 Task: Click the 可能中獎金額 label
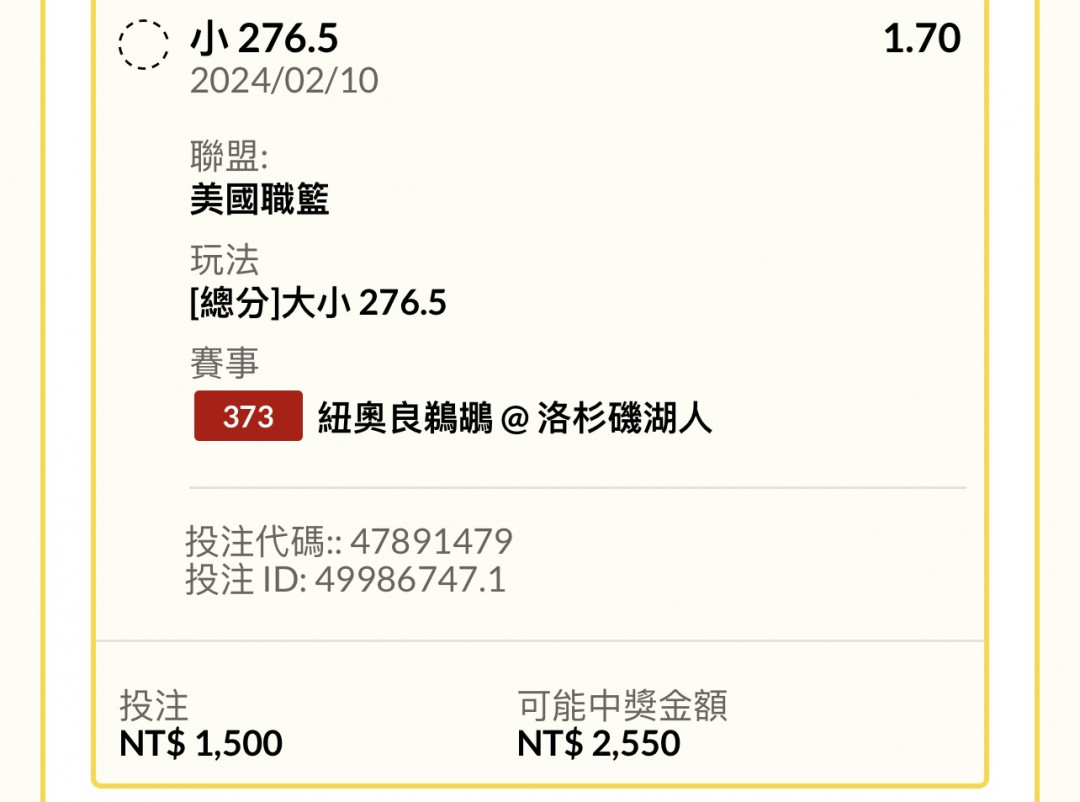point(622,706)
